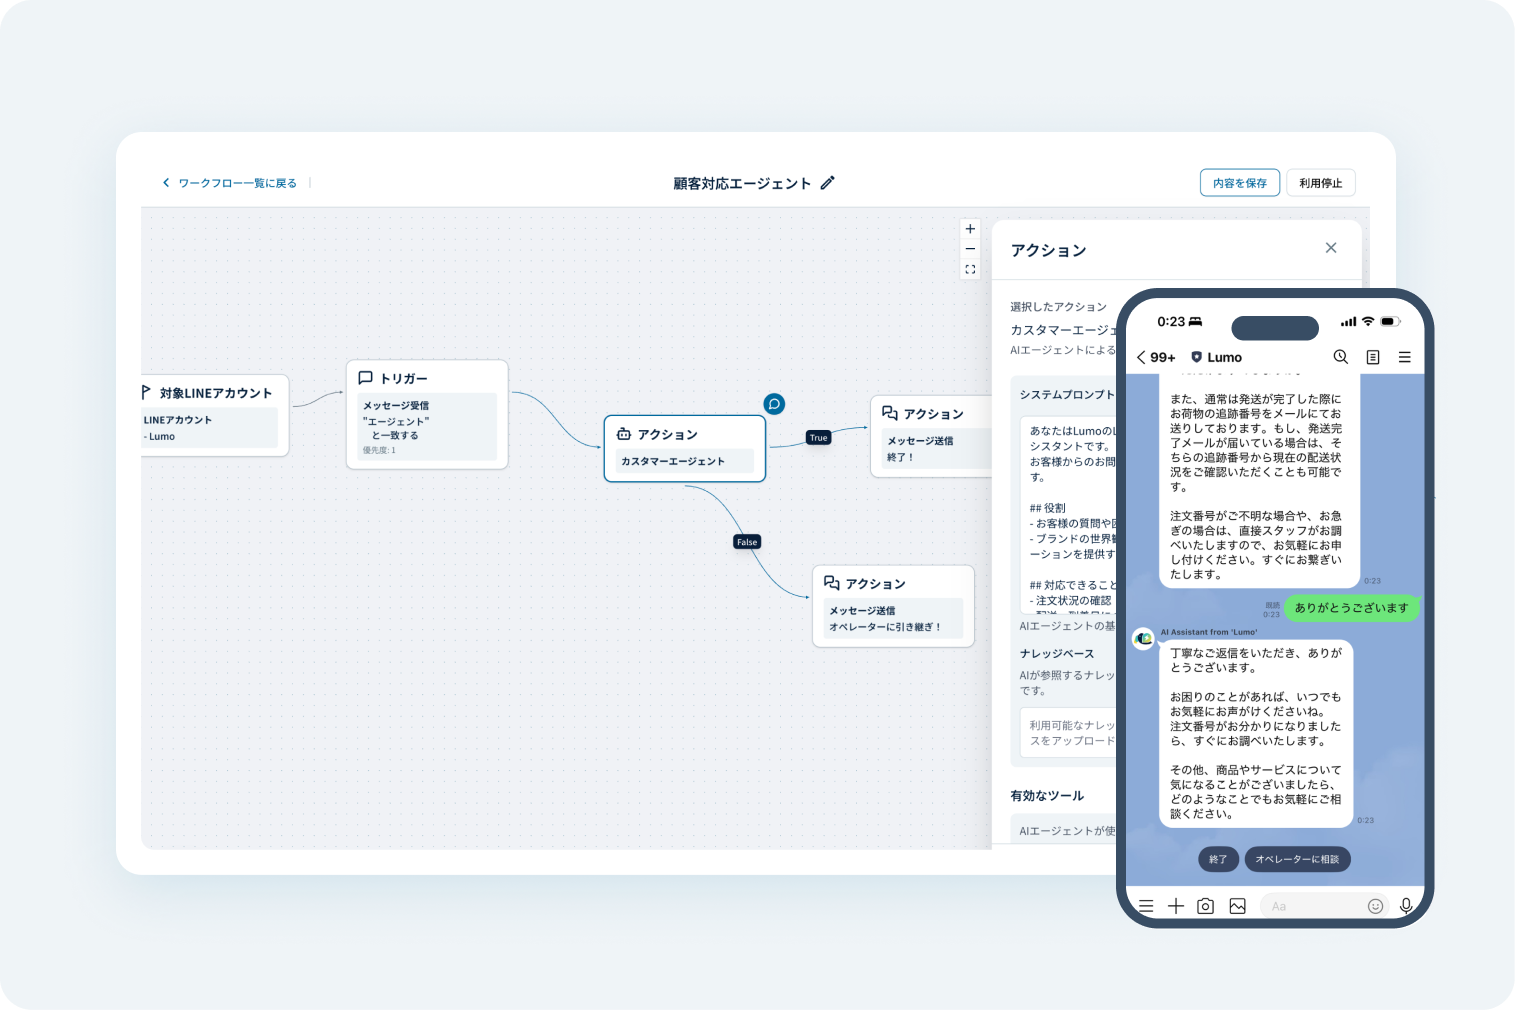Image resolution: width=1515 pixels, height=1010 pixels.
Task: Zoom out on canvas with minus icon
Action: 970,249
